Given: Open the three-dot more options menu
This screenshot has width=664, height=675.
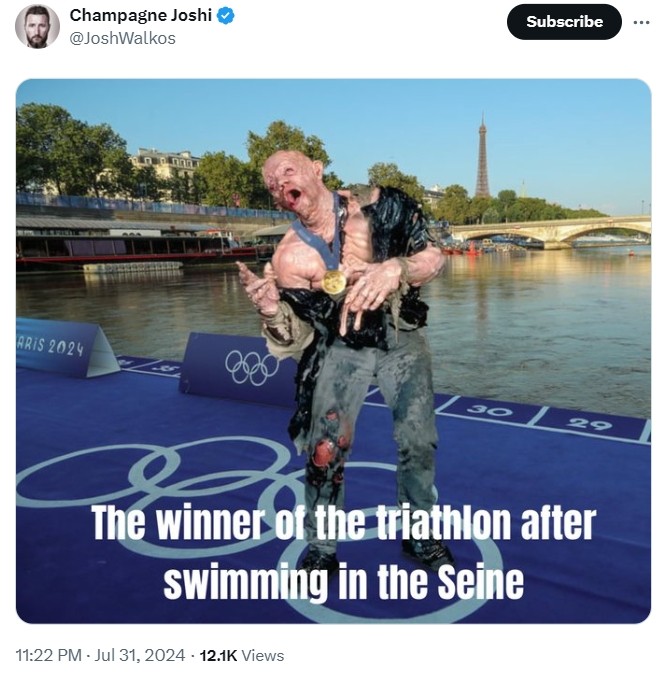Looking at the screenshot, I should (x=641, y=22).
